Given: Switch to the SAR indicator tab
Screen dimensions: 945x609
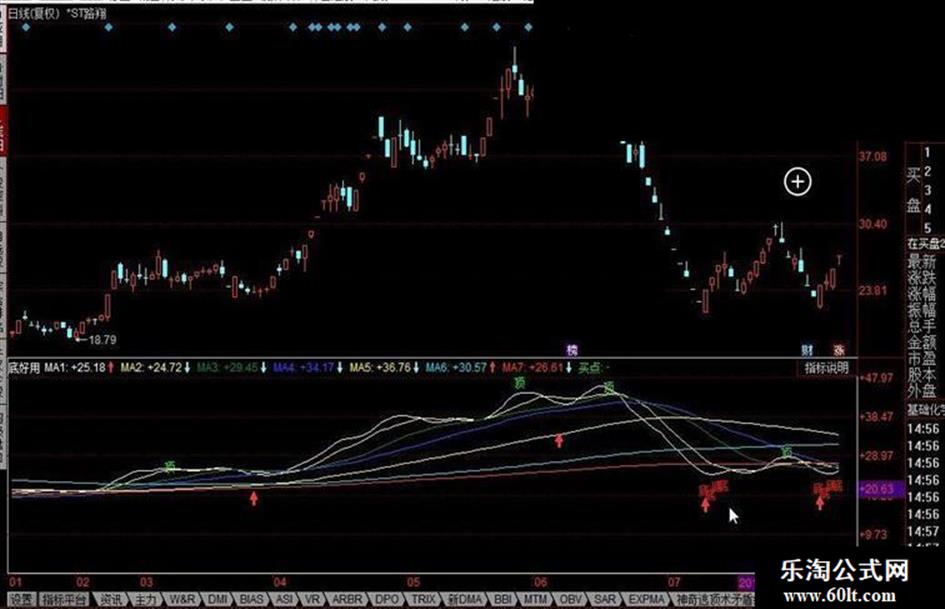Looking at the screenshot, I should (604, 599).
